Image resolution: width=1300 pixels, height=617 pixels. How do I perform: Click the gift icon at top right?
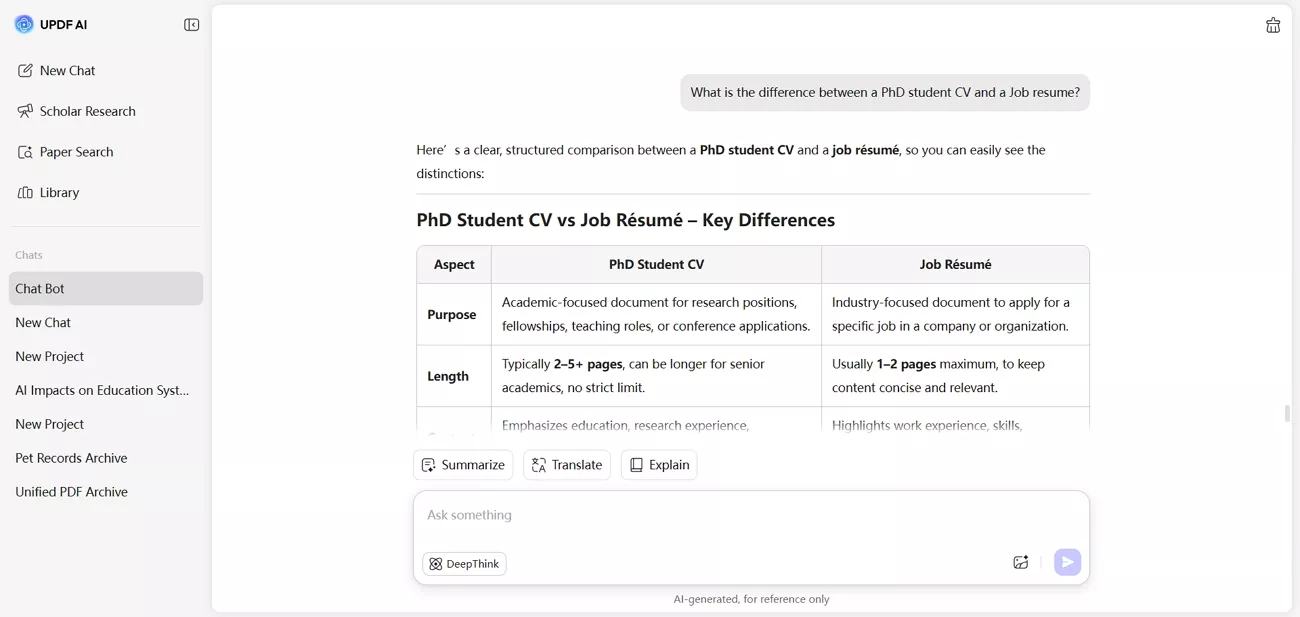[x=1273, y=26]
